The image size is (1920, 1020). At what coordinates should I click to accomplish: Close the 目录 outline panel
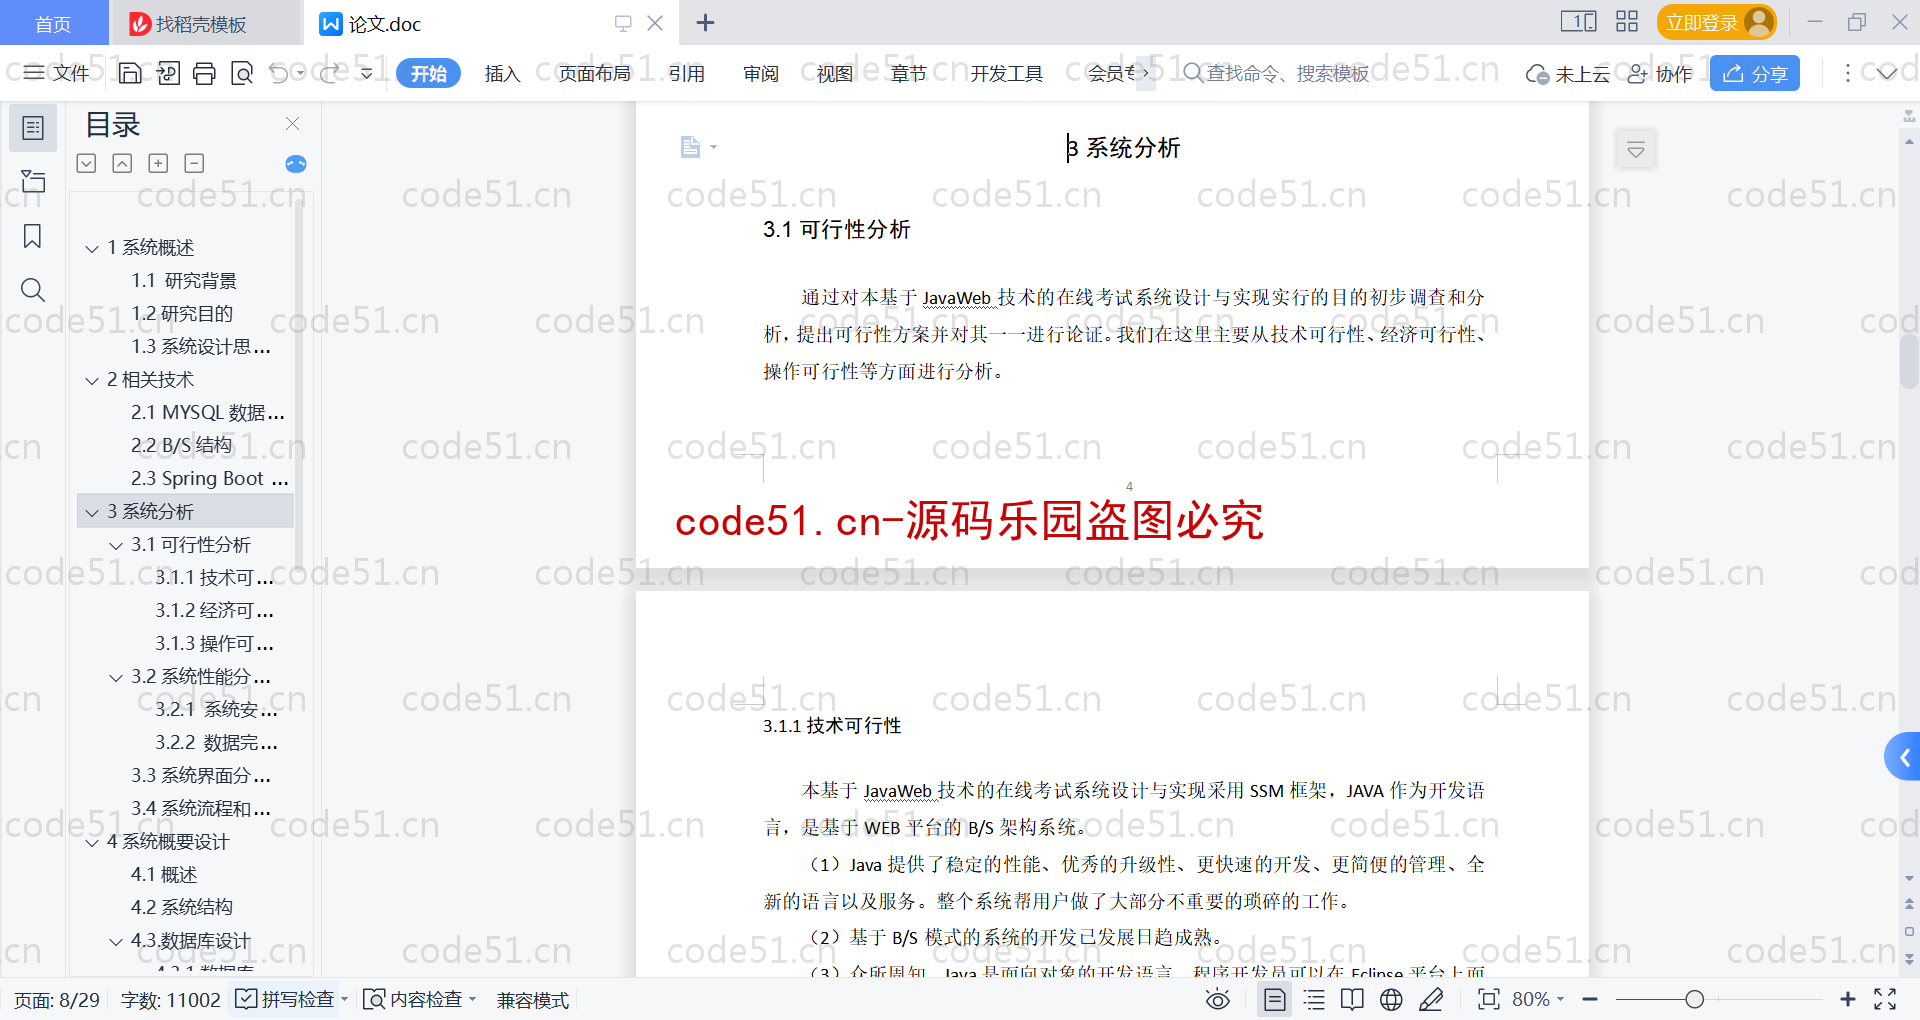click(292, 123)
